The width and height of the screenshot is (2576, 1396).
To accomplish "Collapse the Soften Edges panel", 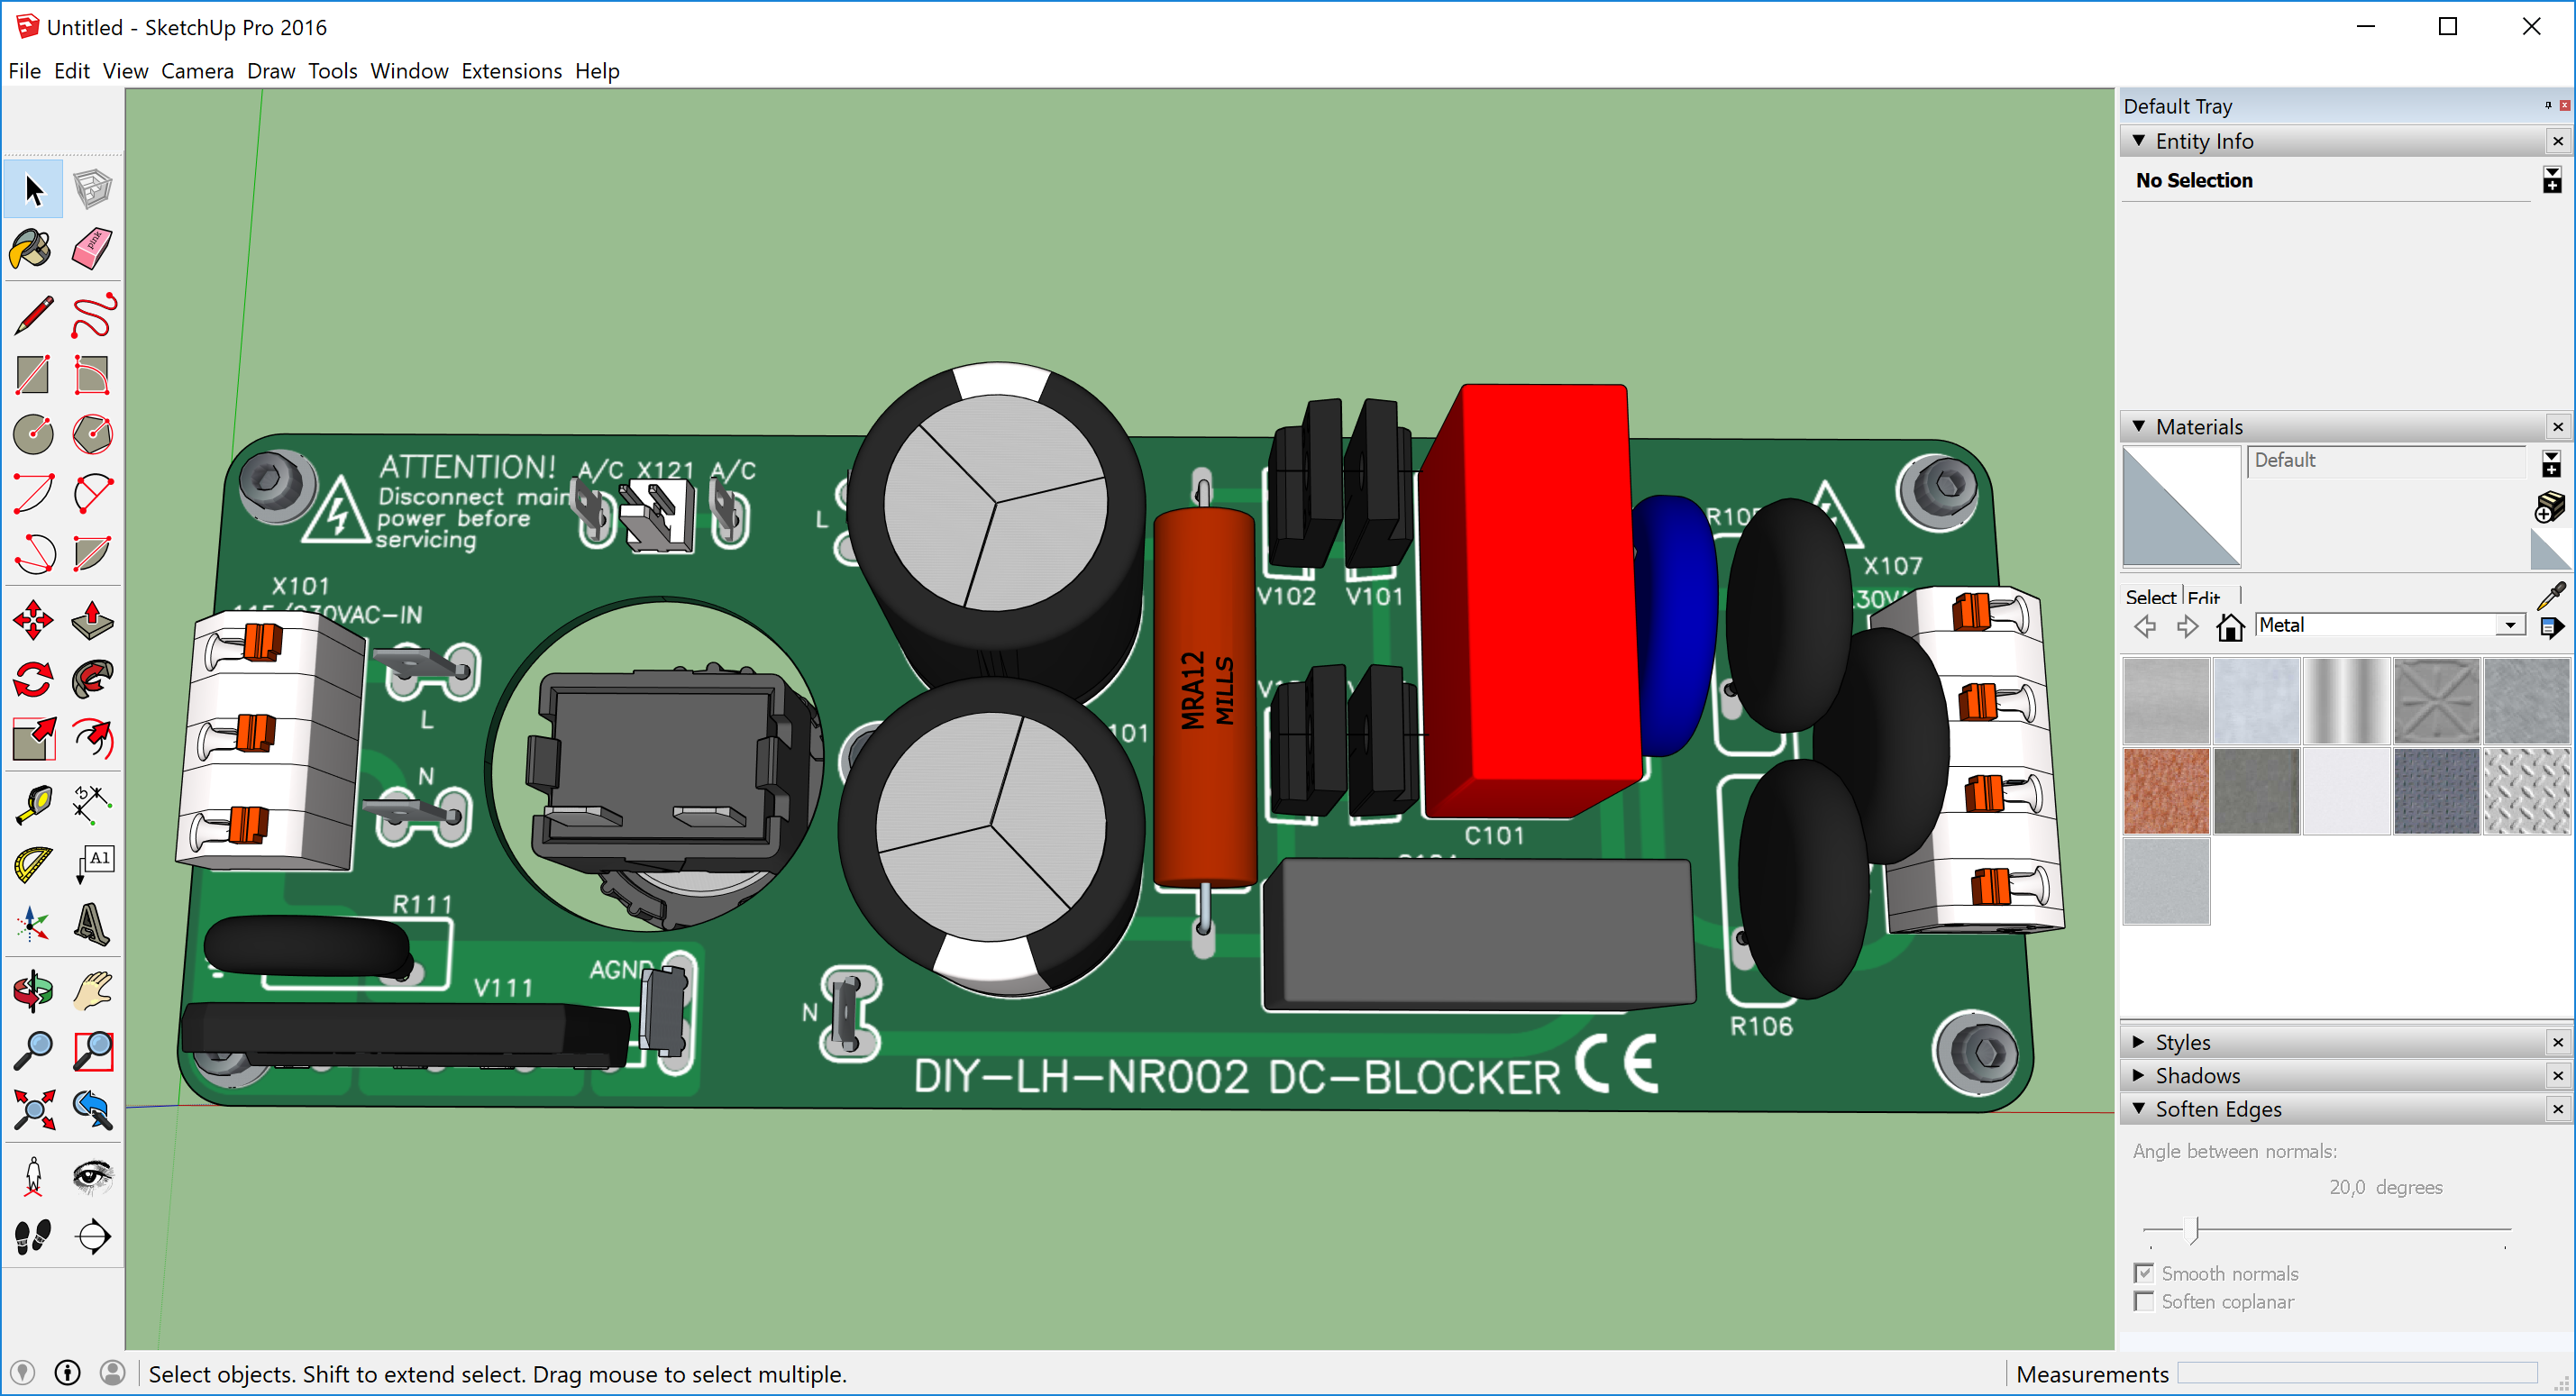I will 2139,1109.
